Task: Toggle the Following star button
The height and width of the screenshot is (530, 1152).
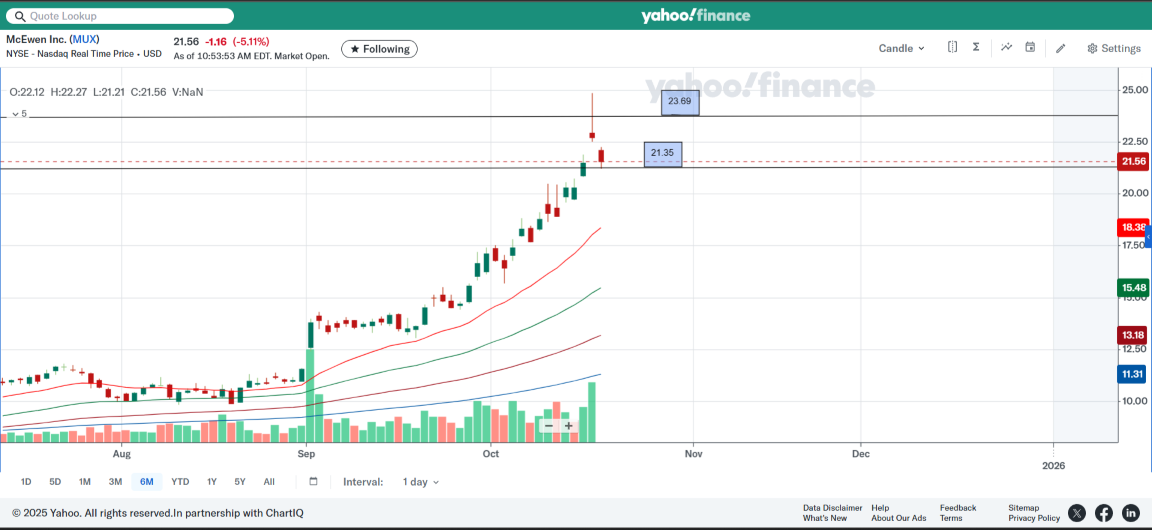Action: [379, 49]
